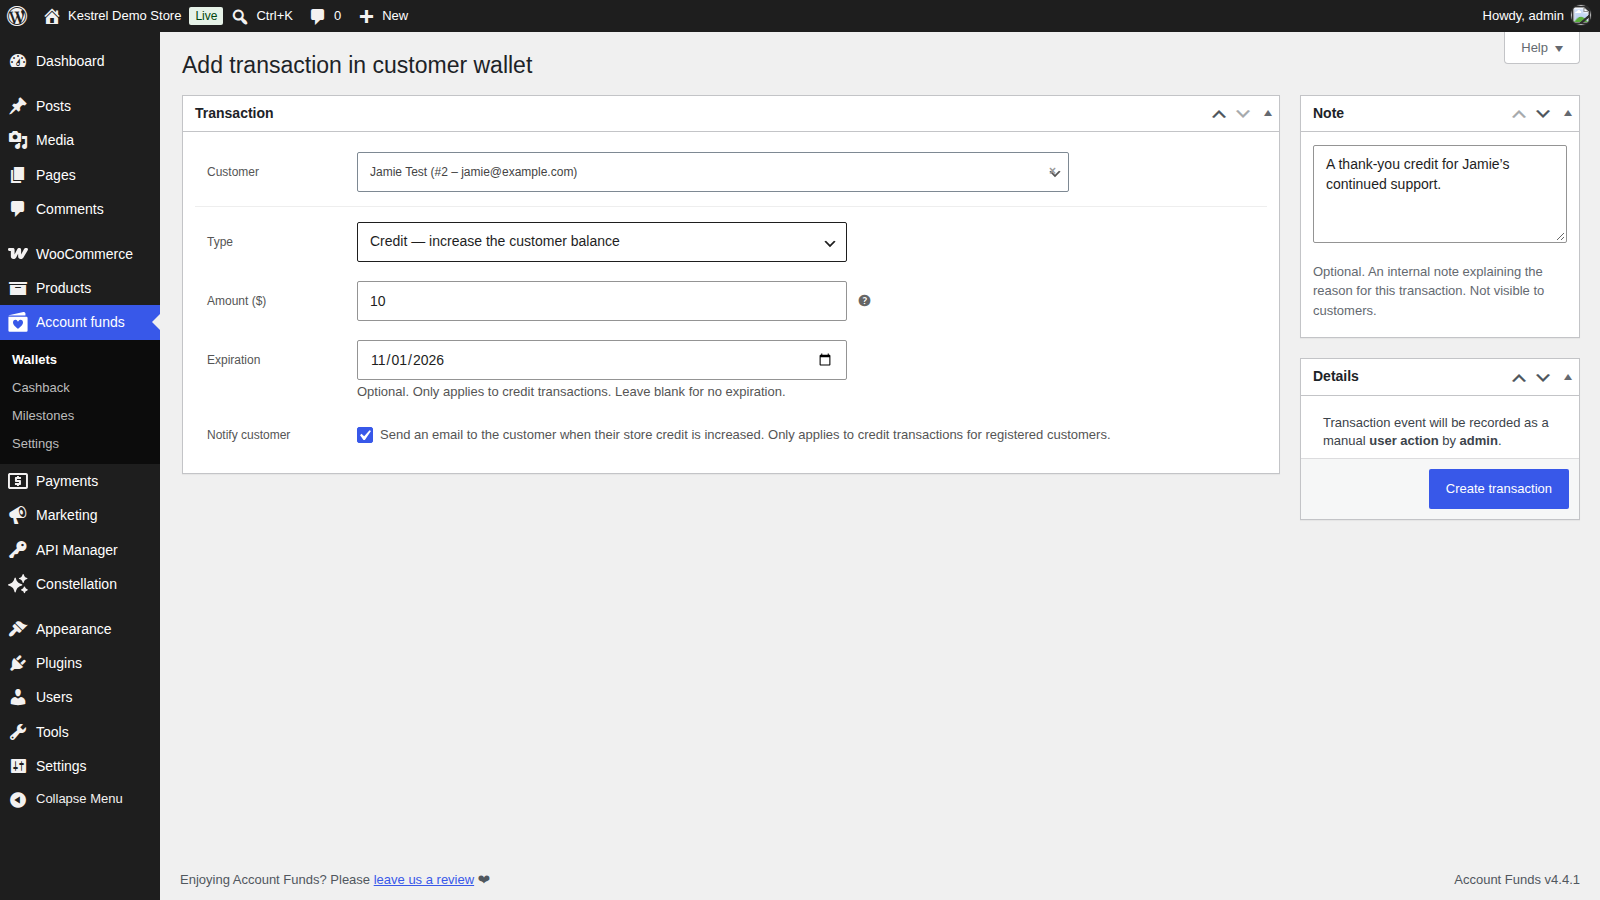The image size is (1600, 900).
Task: Click the Media icon in sidebar
Action: 18,140
